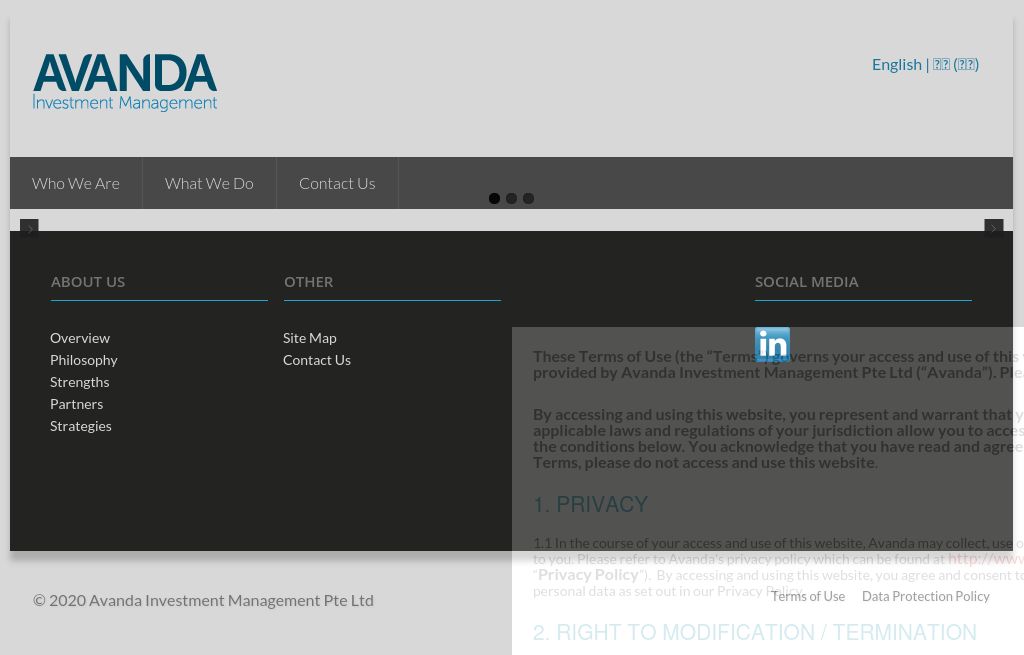Switch the site language to Chinese
Screen dimensions: 1024x655
pyautogui.click(x=955, y=63)
